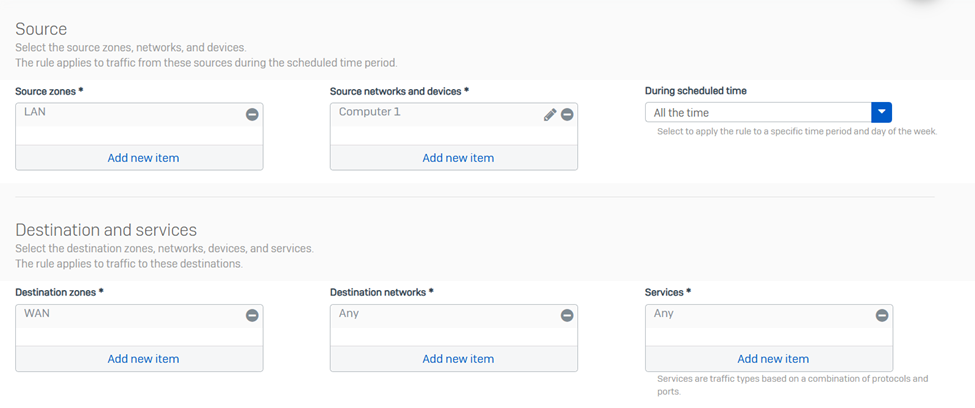The image size is (975, 408).
Task: Remove Any from the Services list
Action: coord(882,315)
